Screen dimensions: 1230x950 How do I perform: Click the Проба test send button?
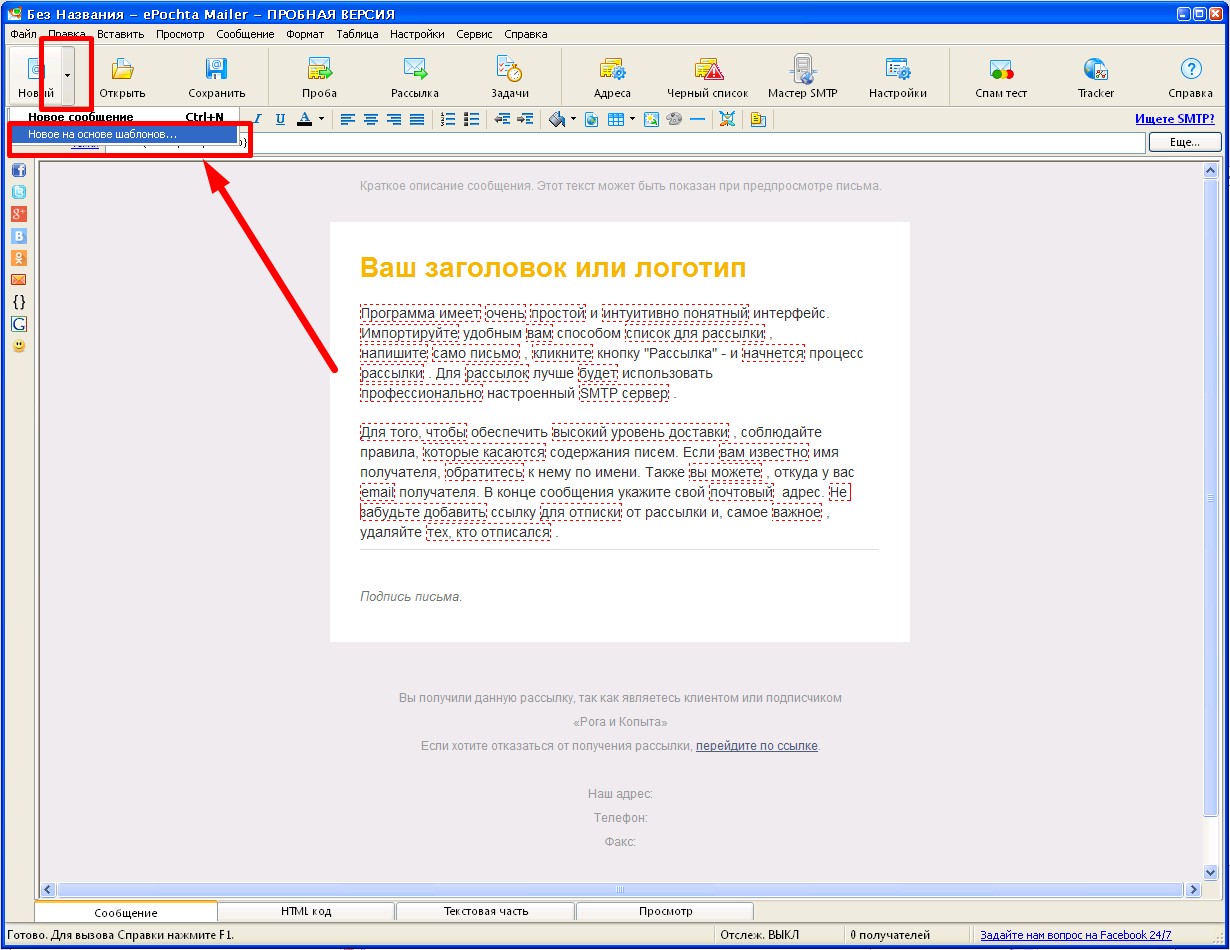click(319, 76)
